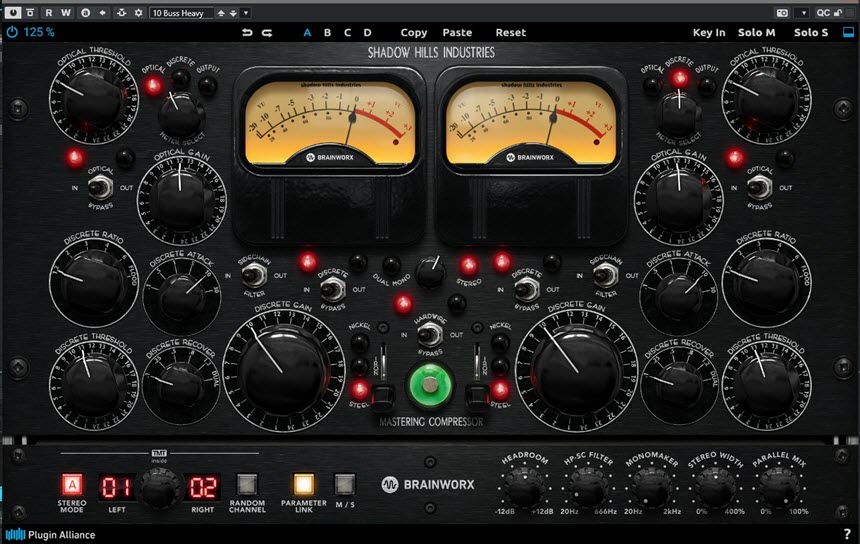
Task: Click the camera snapshot icon
Action: [x=782, y=12]
